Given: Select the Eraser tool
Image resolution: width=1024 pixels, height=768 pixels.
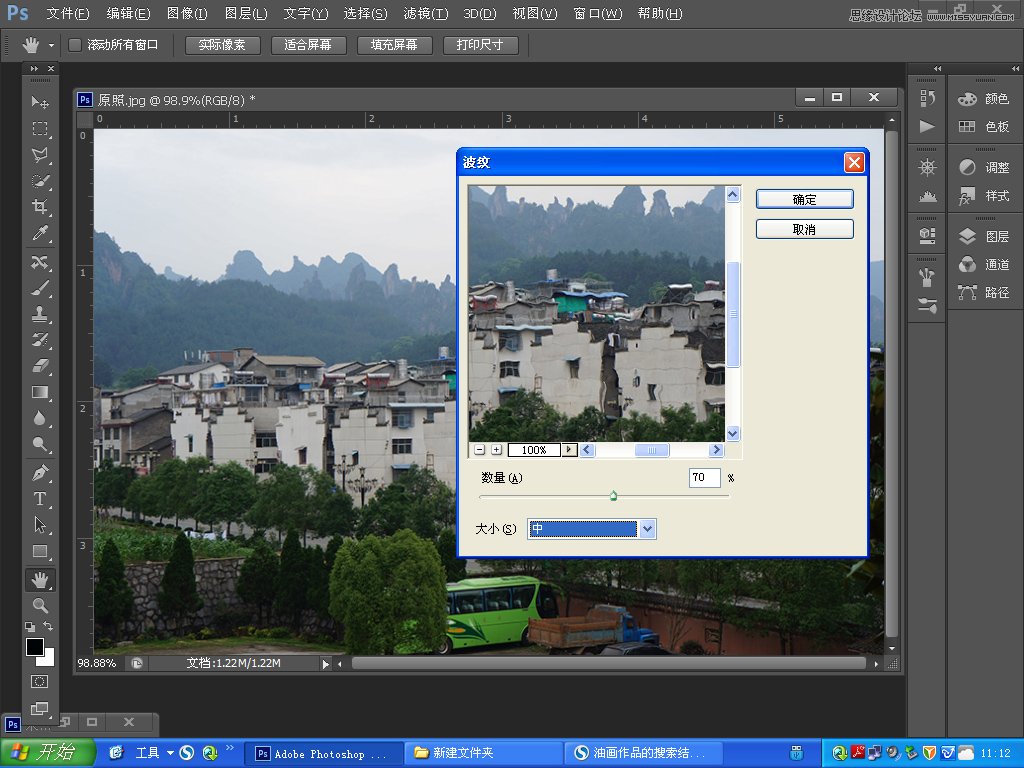Looking at the screenshot, I should point(40,366).
